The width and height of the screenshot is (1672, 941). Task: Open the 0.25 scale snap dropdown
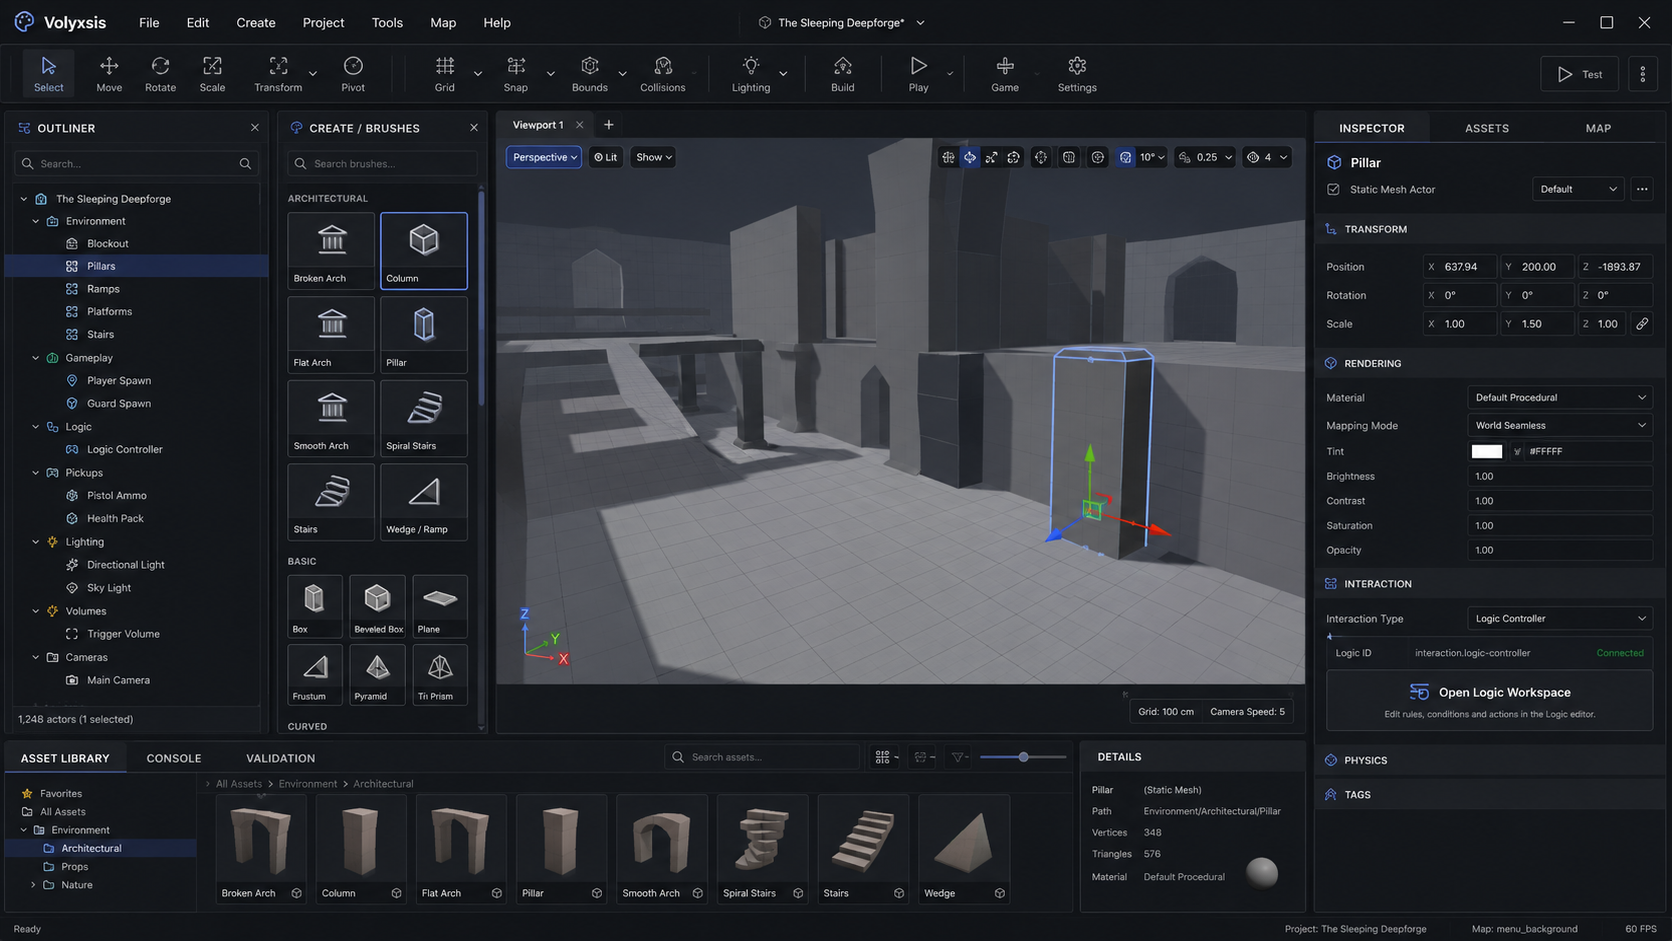point(1205,157)
